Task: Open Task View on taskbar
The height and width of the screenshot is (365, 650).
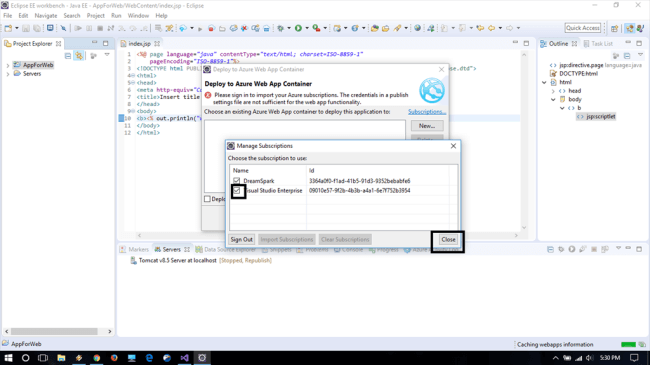Action: (43, 358)
